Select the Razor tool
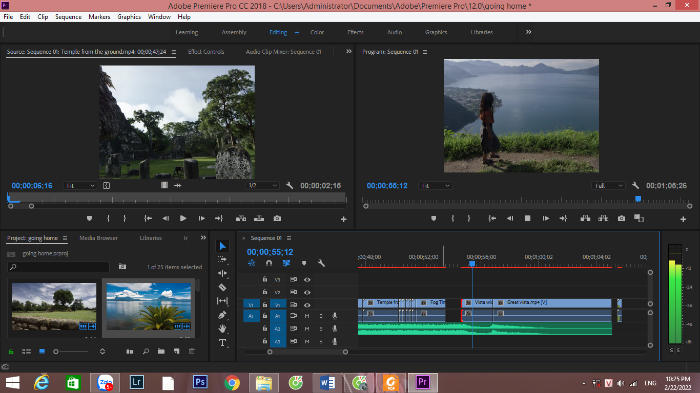The height and width of the screenshot is (393, 700). (222, 287)
